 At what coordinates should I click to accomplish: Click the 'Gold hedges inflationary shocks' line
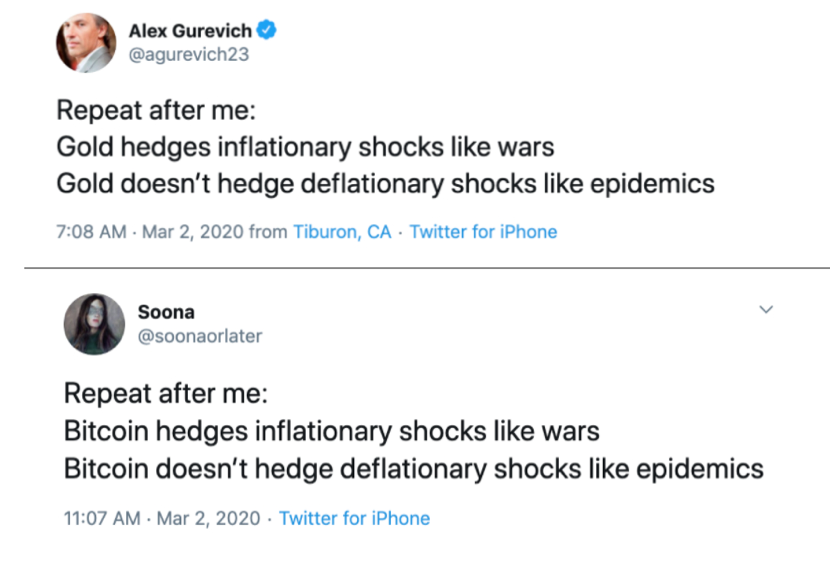[x=305, y=147]
